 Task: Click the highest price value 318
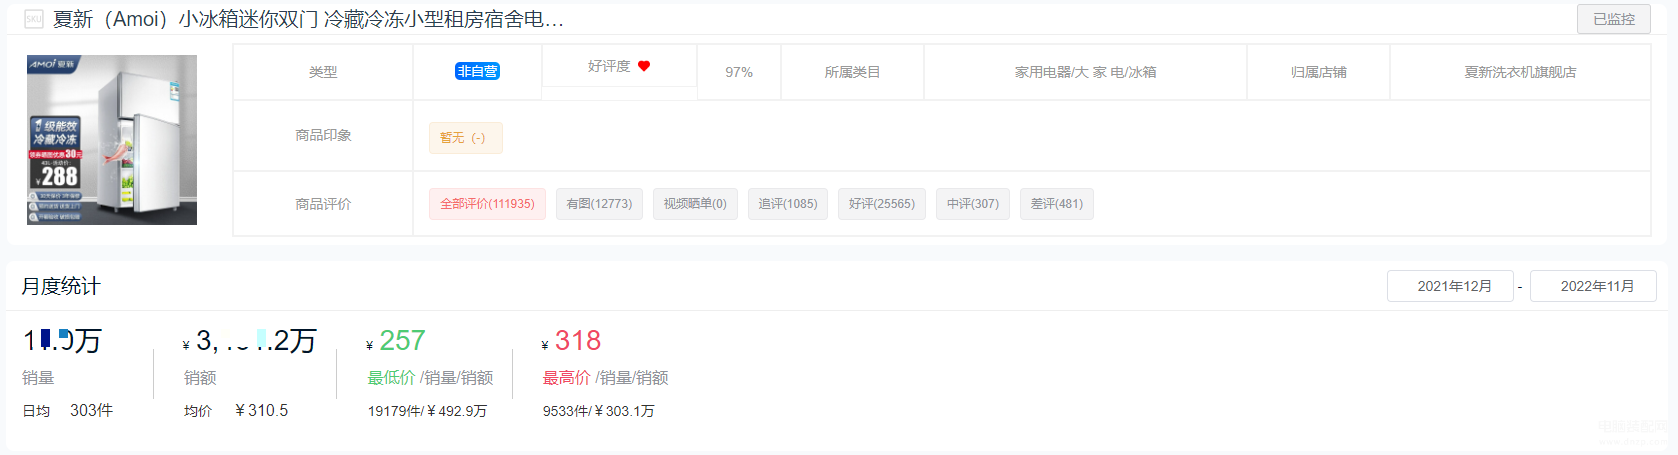click(x=578, y=341)
